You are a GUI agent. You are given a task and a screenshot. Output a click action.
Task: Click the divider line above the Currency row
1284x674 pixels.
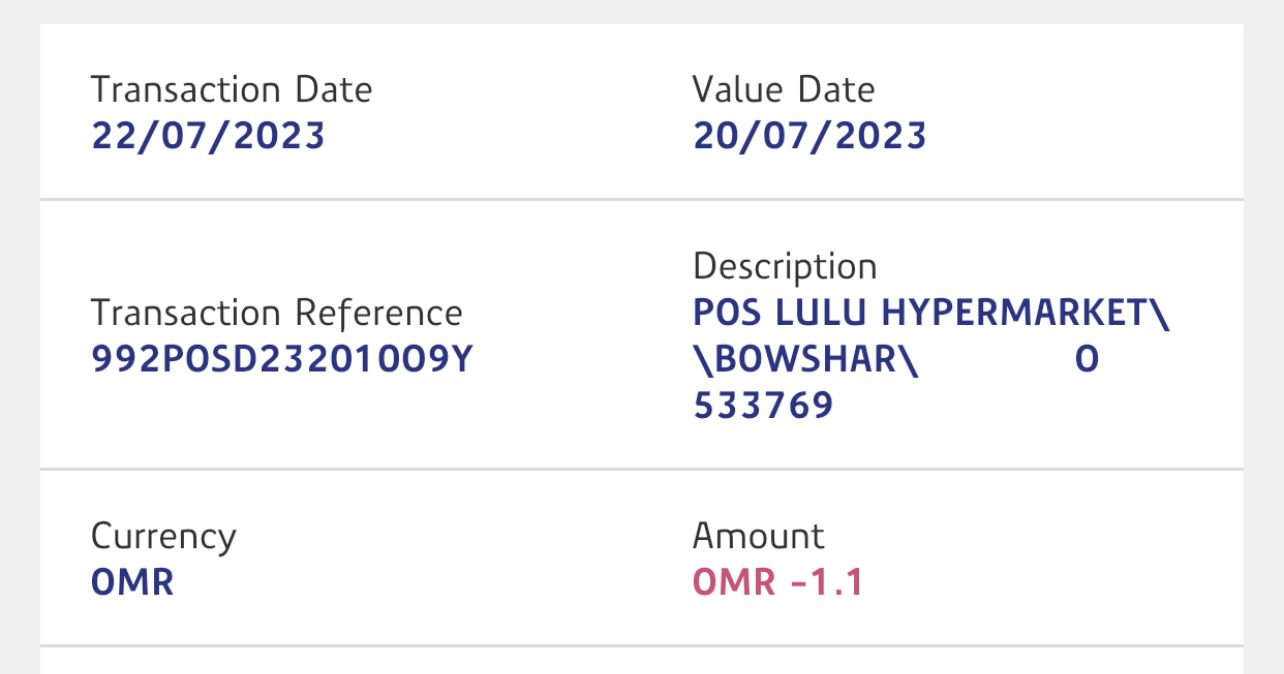[x=641, y=468]
